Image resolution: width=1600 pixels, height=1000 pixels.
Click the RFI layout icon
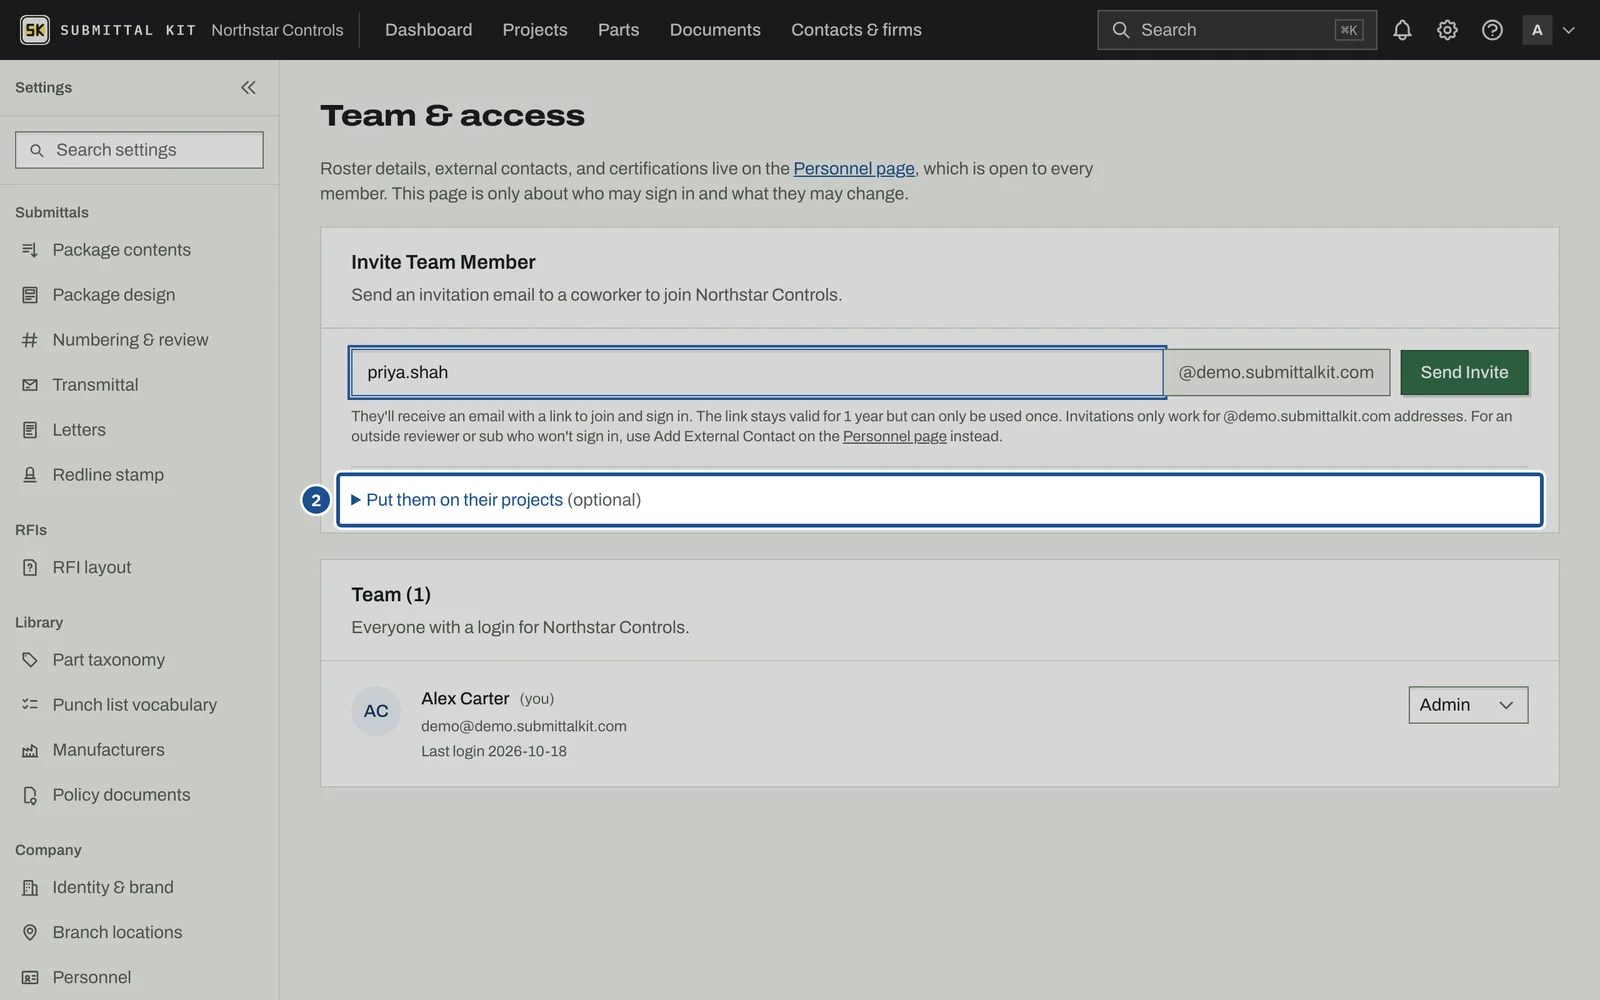pyautogui.click(x=30, y=568)
